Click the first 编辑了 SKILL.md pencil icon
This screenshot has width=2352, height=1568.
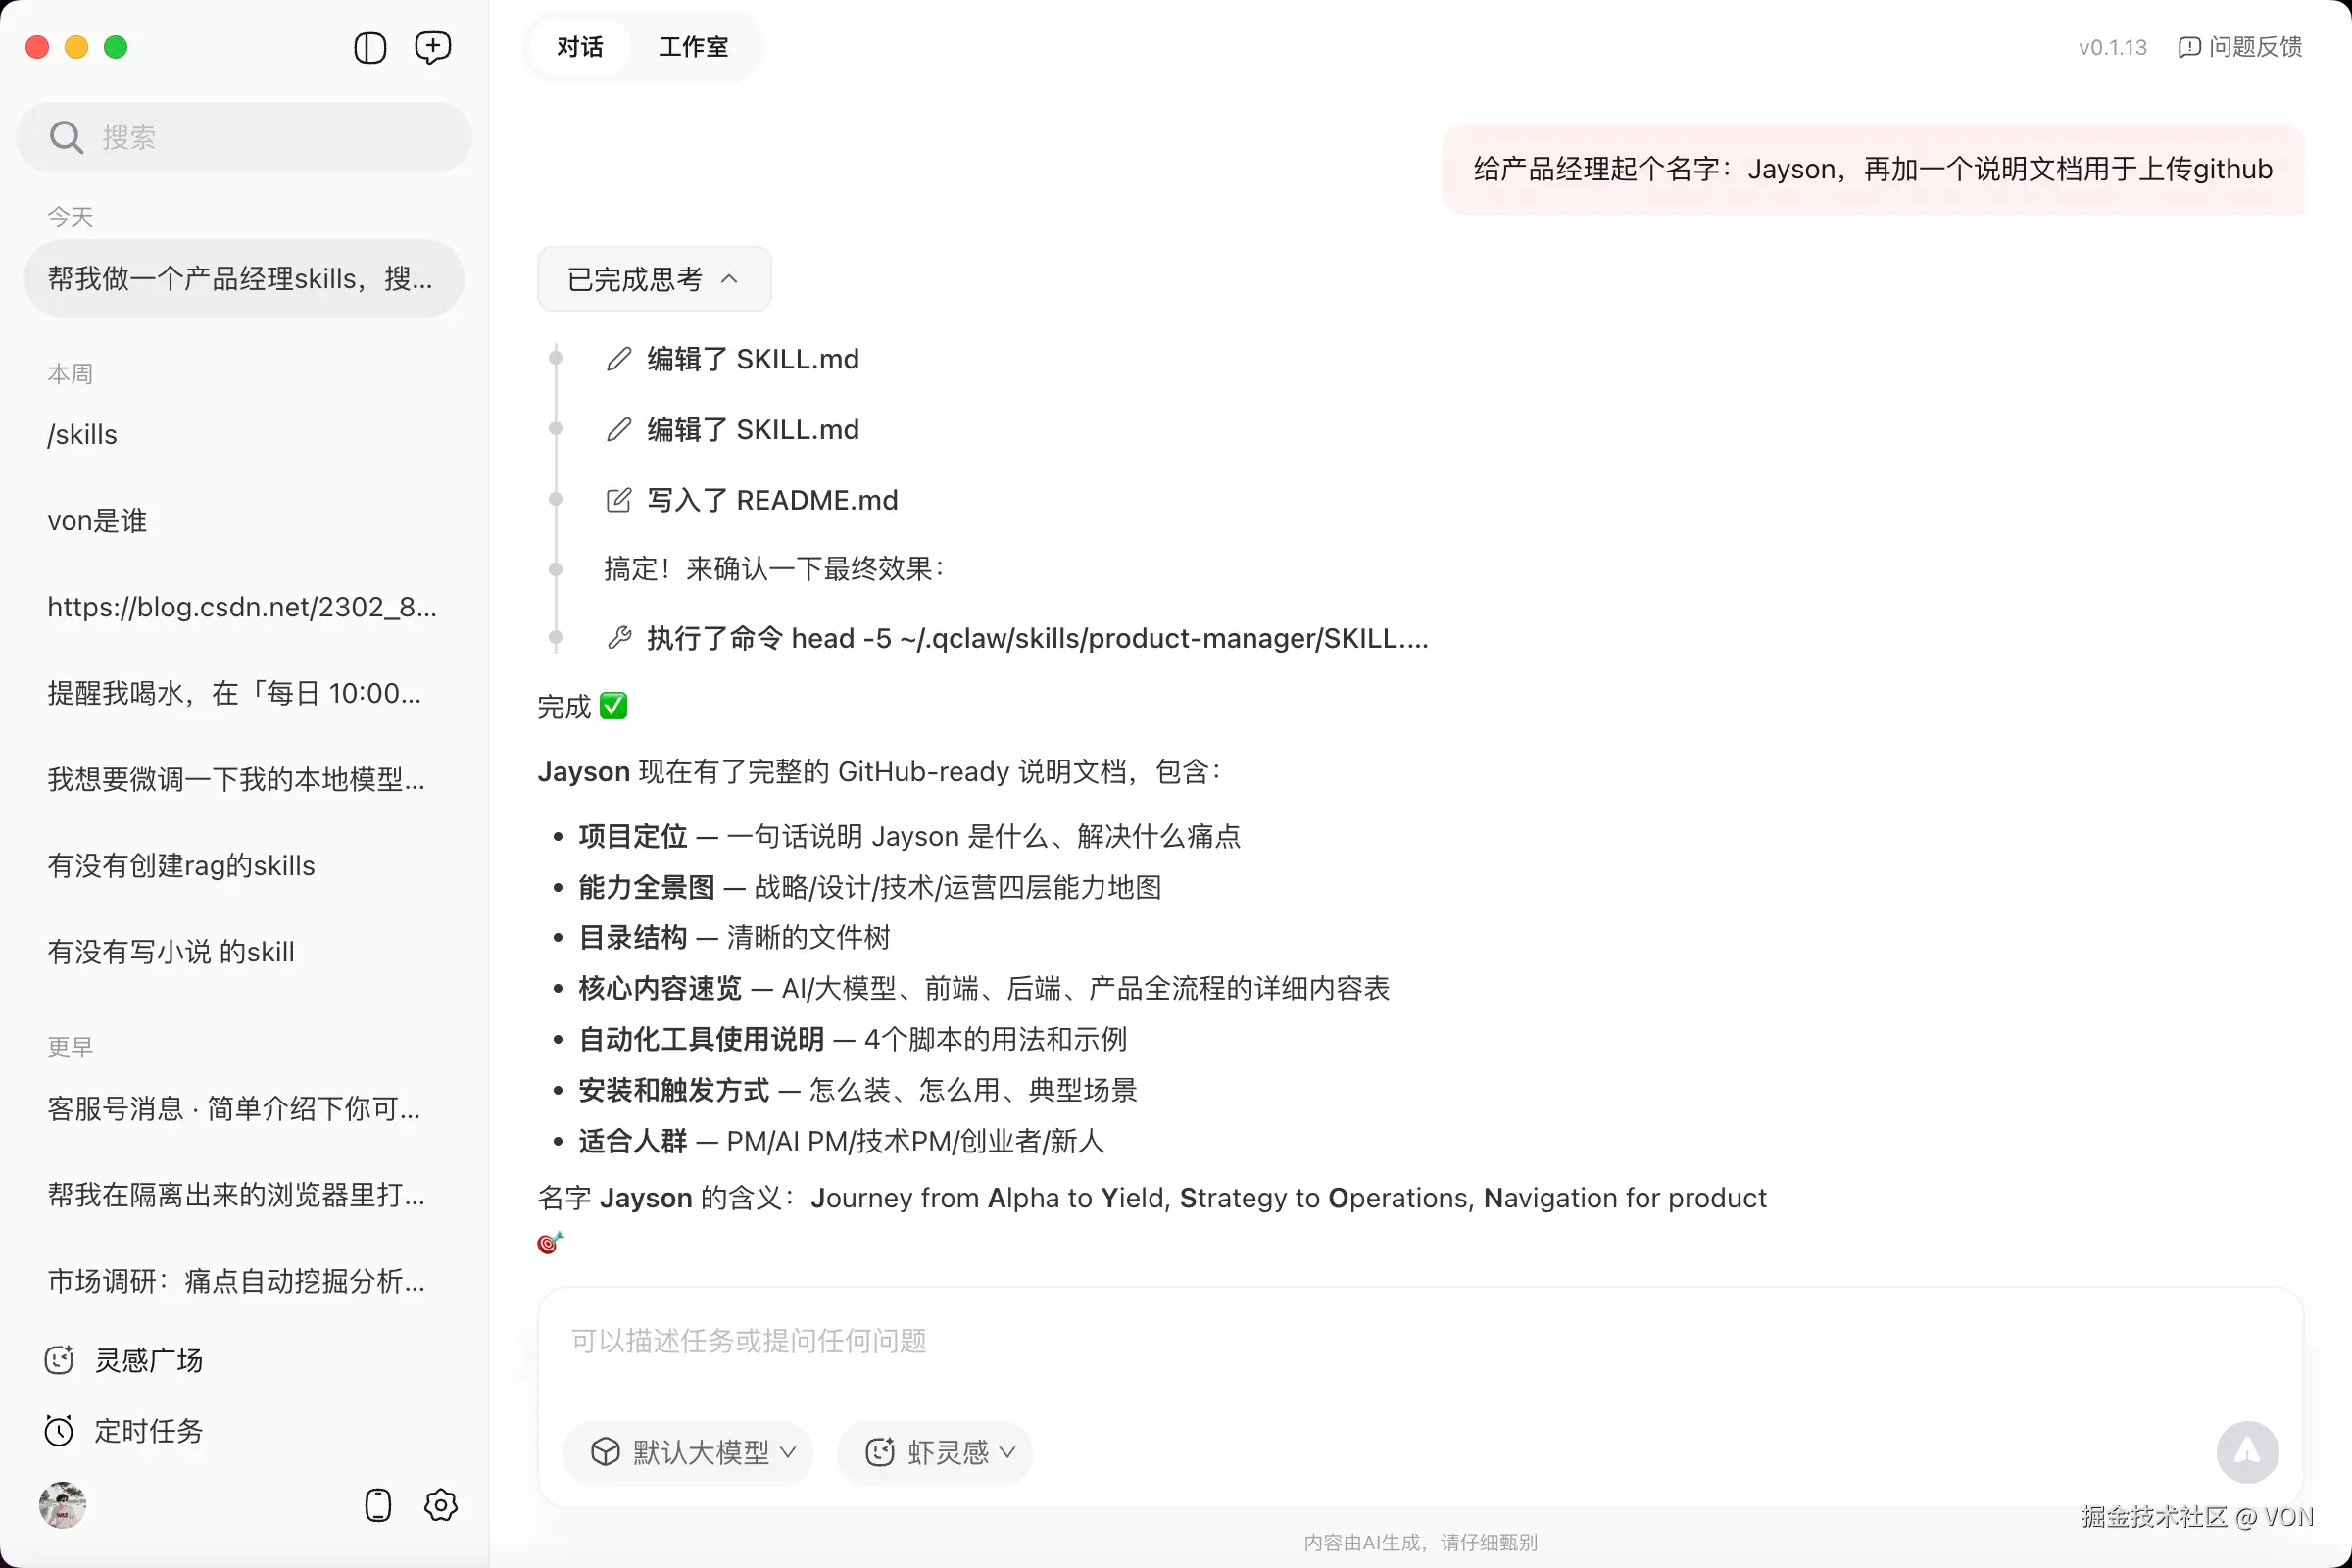[619, 359]
